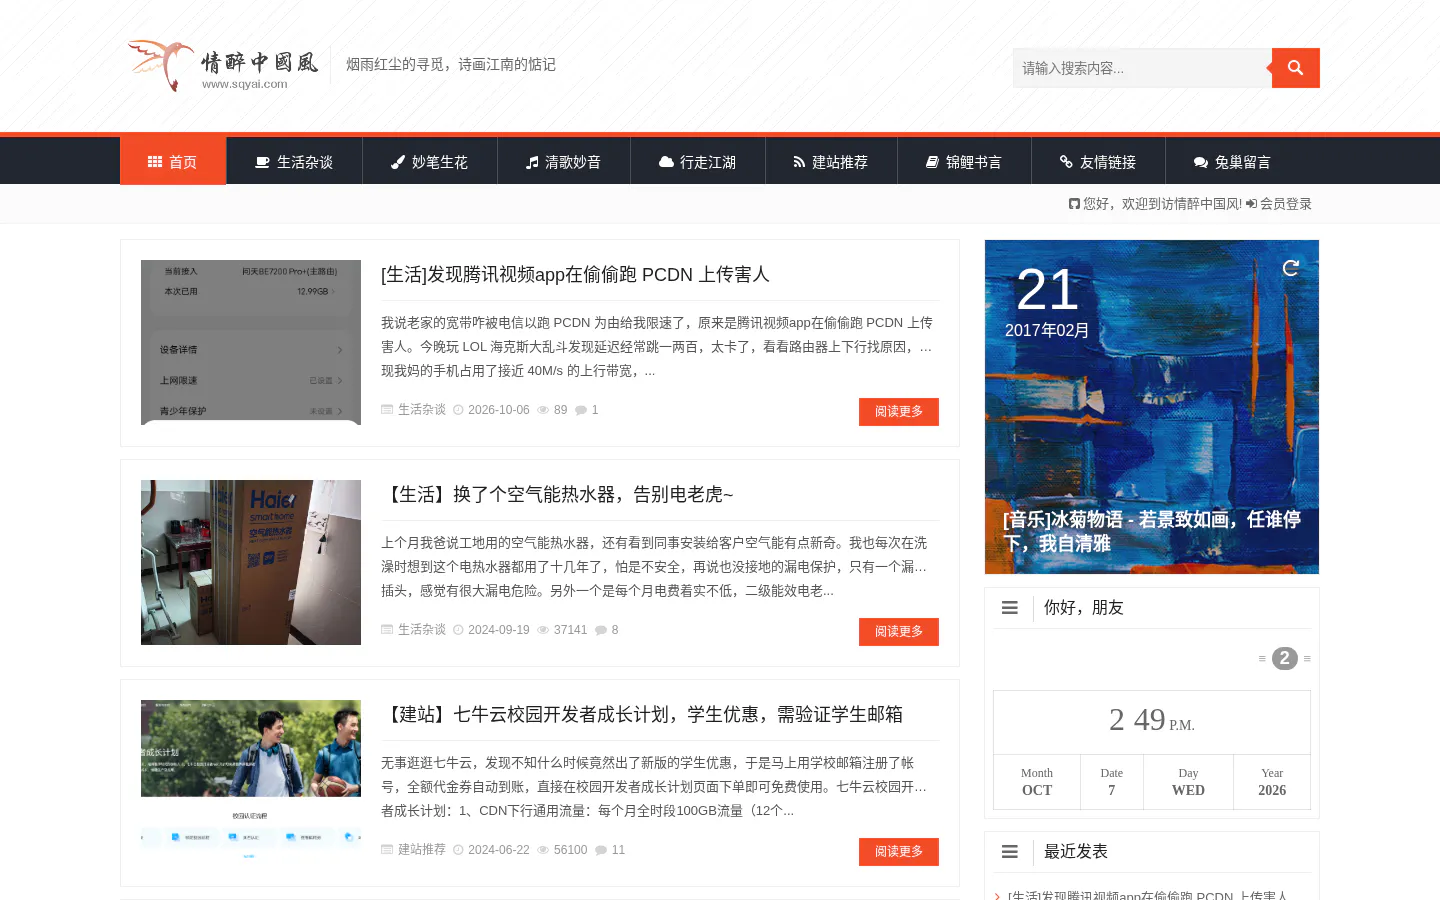Open the 生活杂谈 nav item
The width and height of the screenshot is (1440, 900).
294,161
